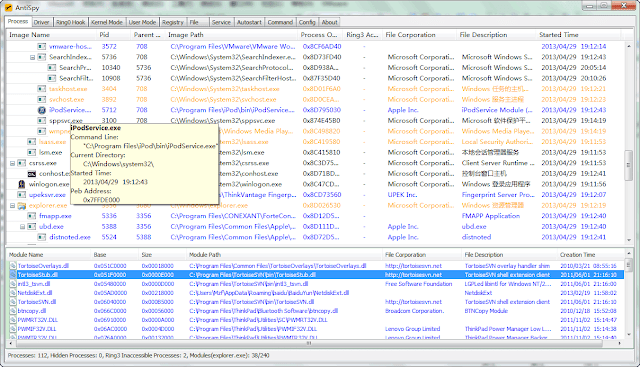Select the distnoted.exe process row
This screenshot has height=367, width=640.
tap(315, 237)
